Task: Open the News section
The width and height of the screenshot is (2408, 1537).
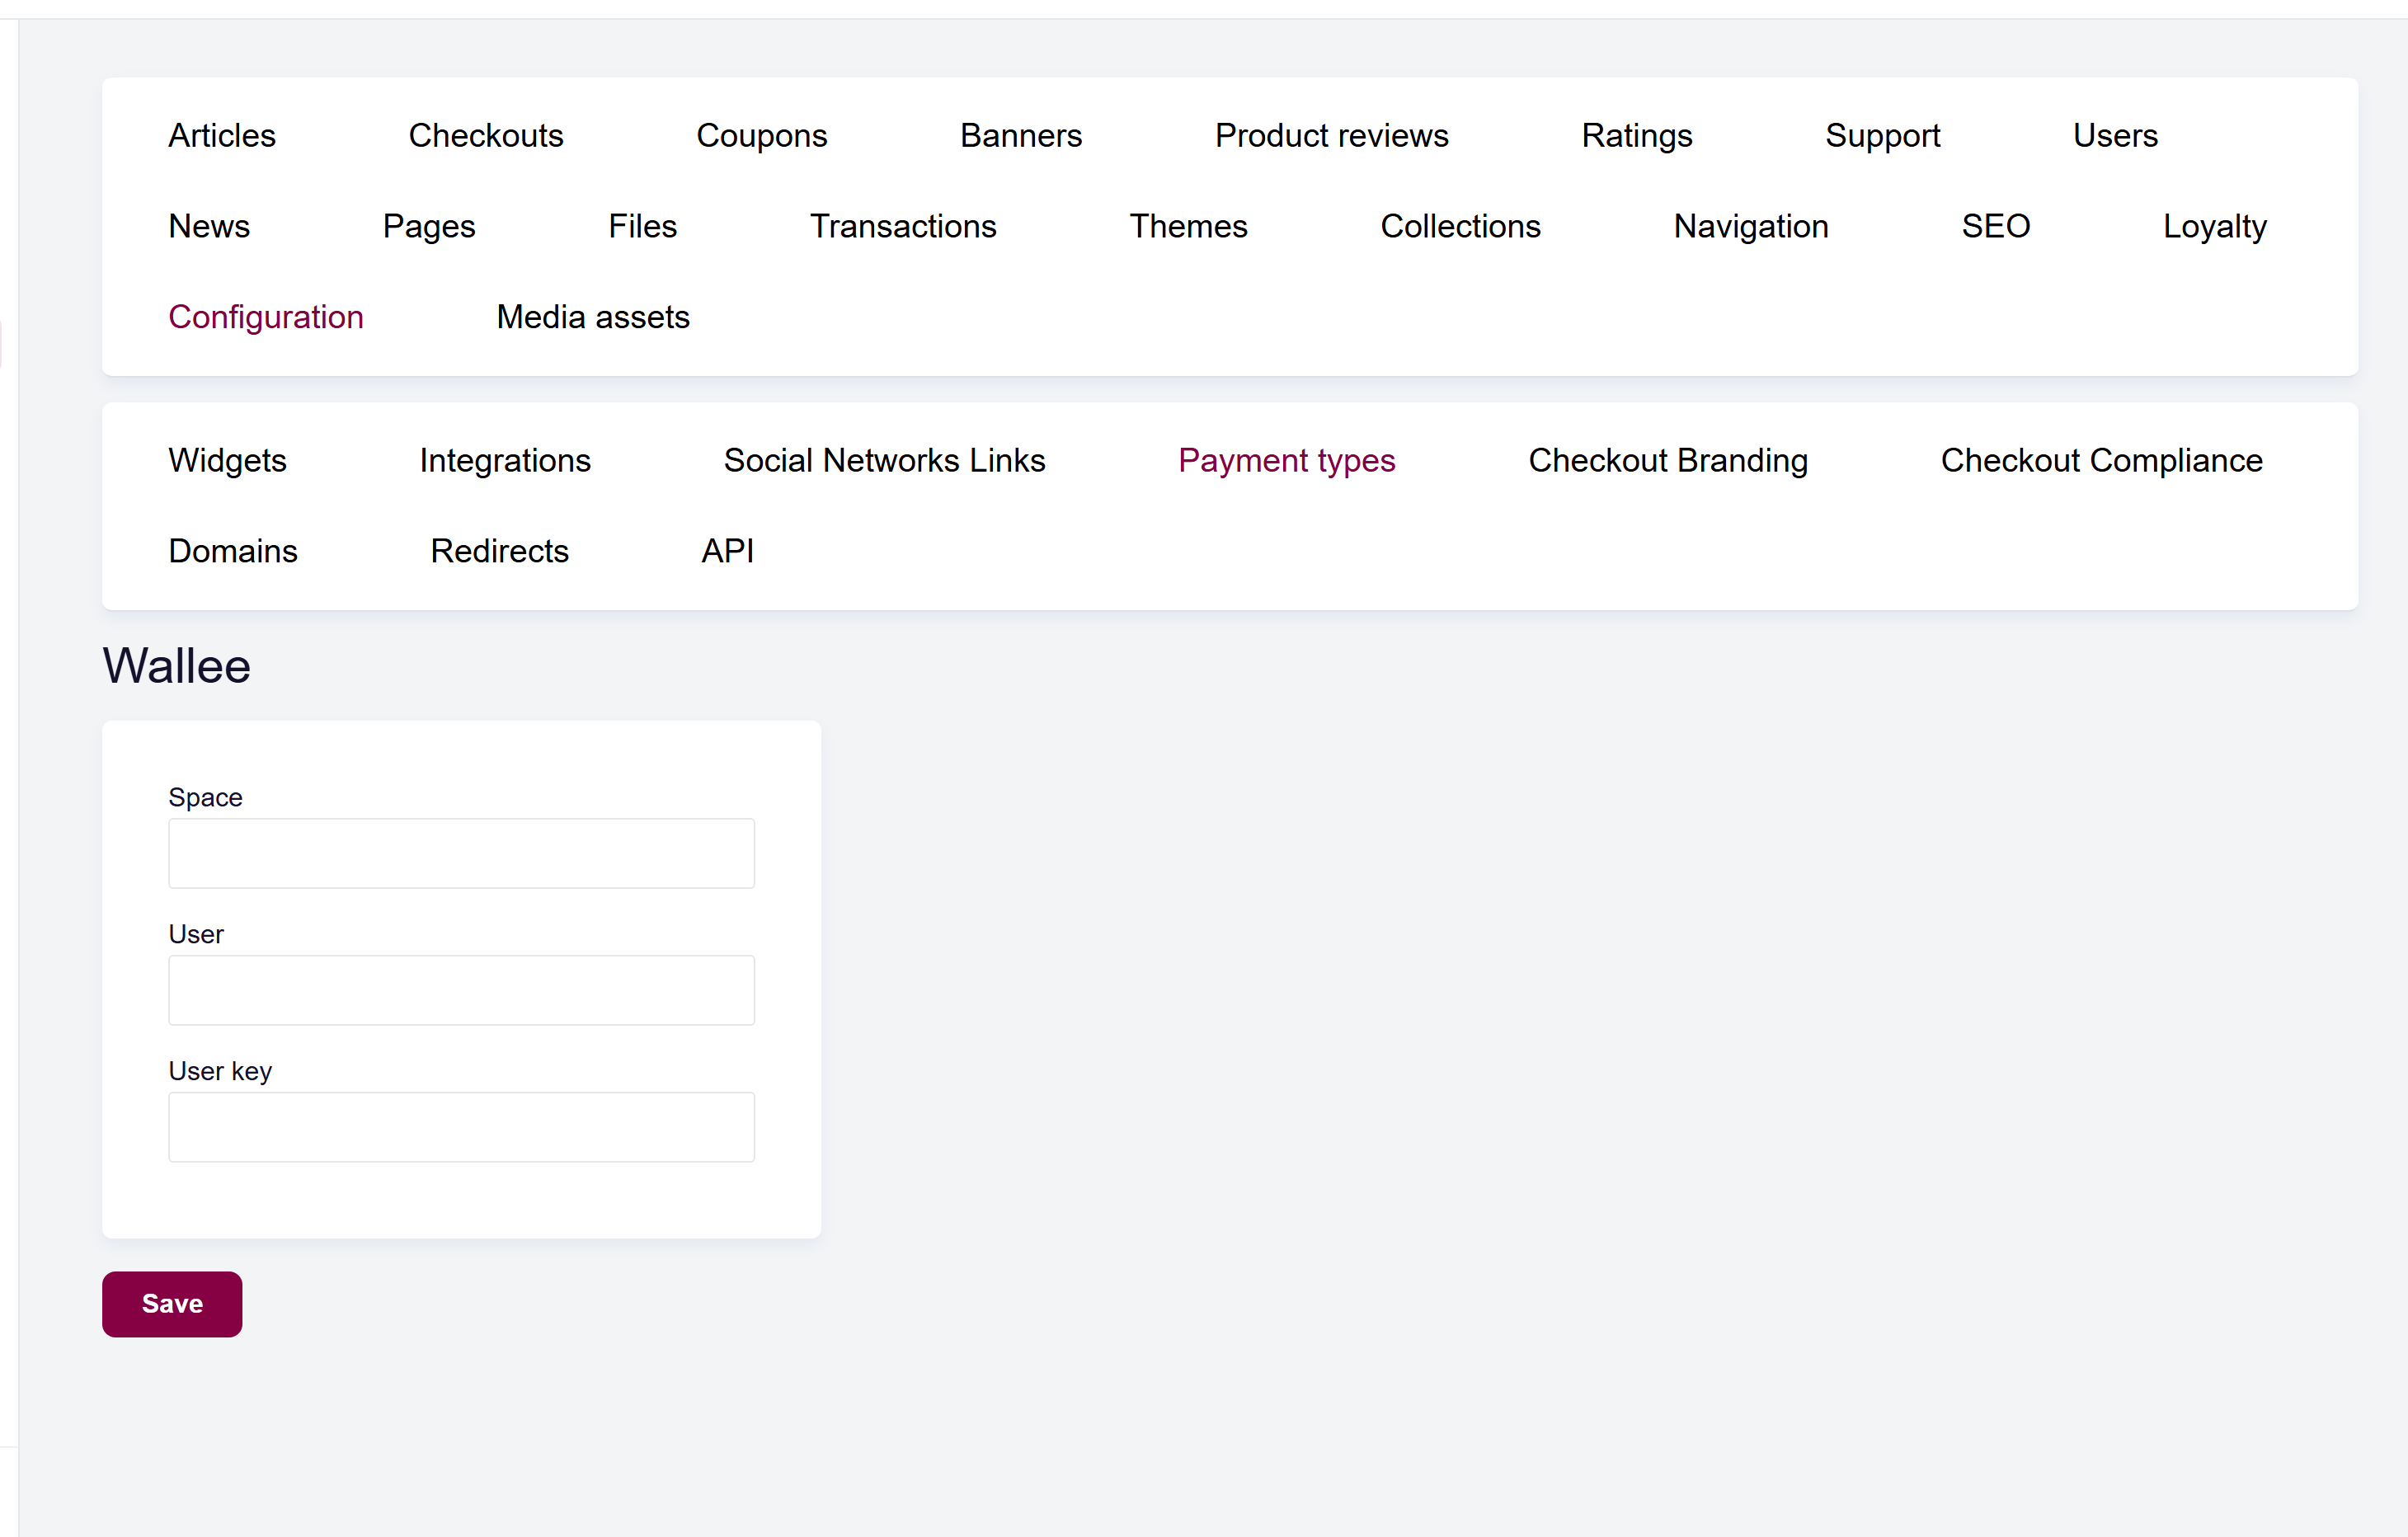Action: pos(209,226)
